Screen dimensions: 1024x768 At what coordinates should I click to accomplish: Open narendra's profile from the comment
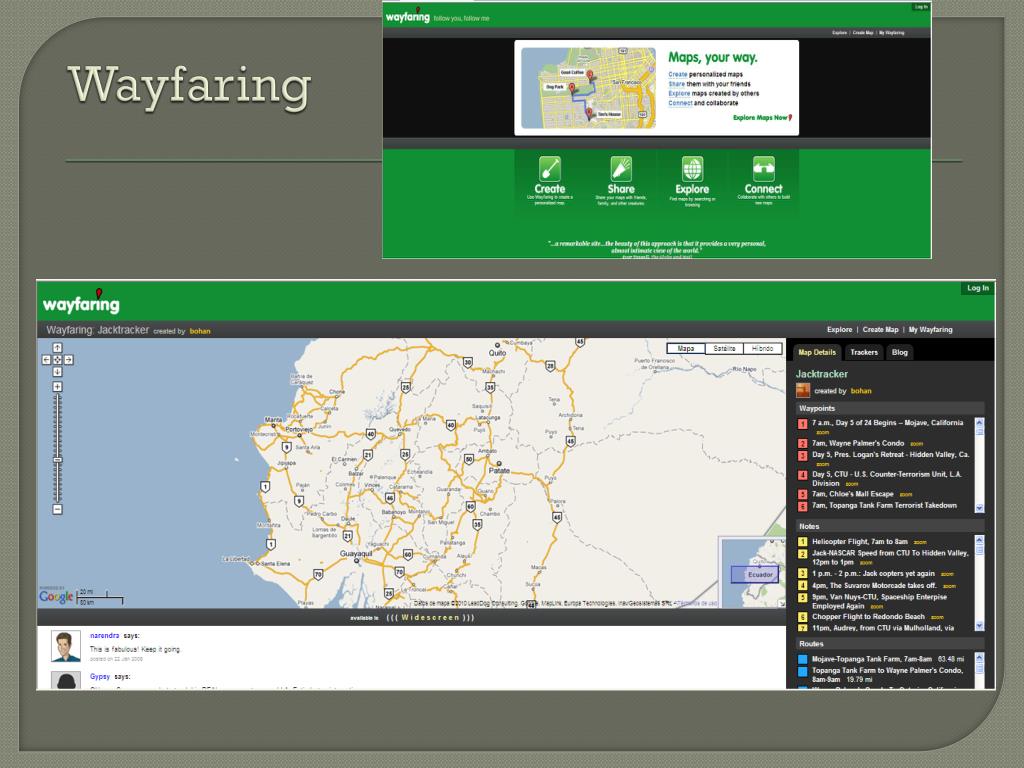pyautogui.click(x=104, y=635)
